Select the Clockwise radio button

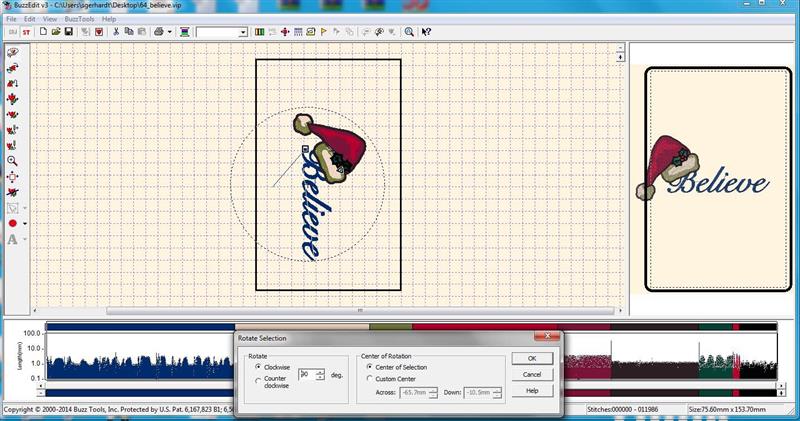pos(258,367)
